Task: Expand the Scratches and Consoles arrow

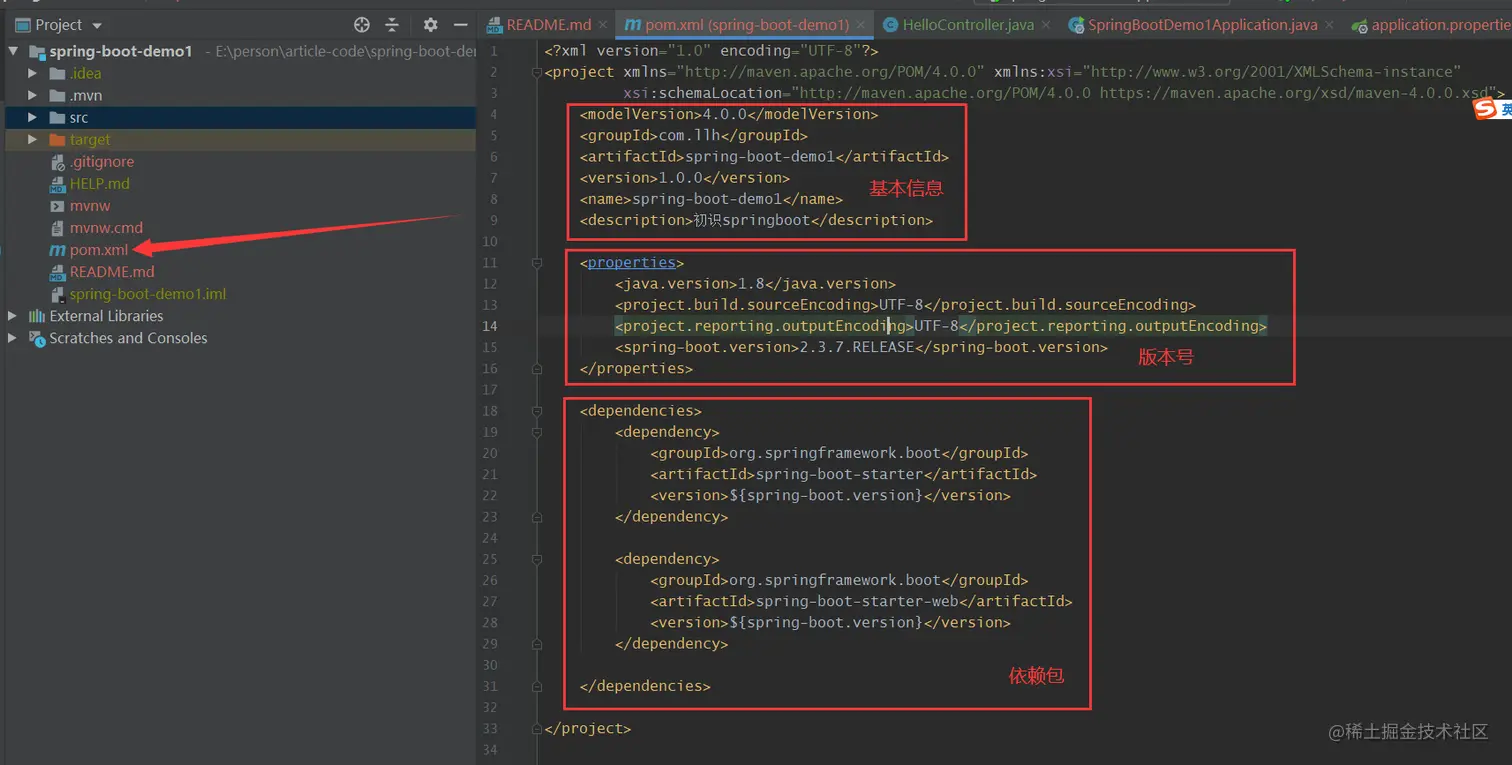Action: [13, 338]
